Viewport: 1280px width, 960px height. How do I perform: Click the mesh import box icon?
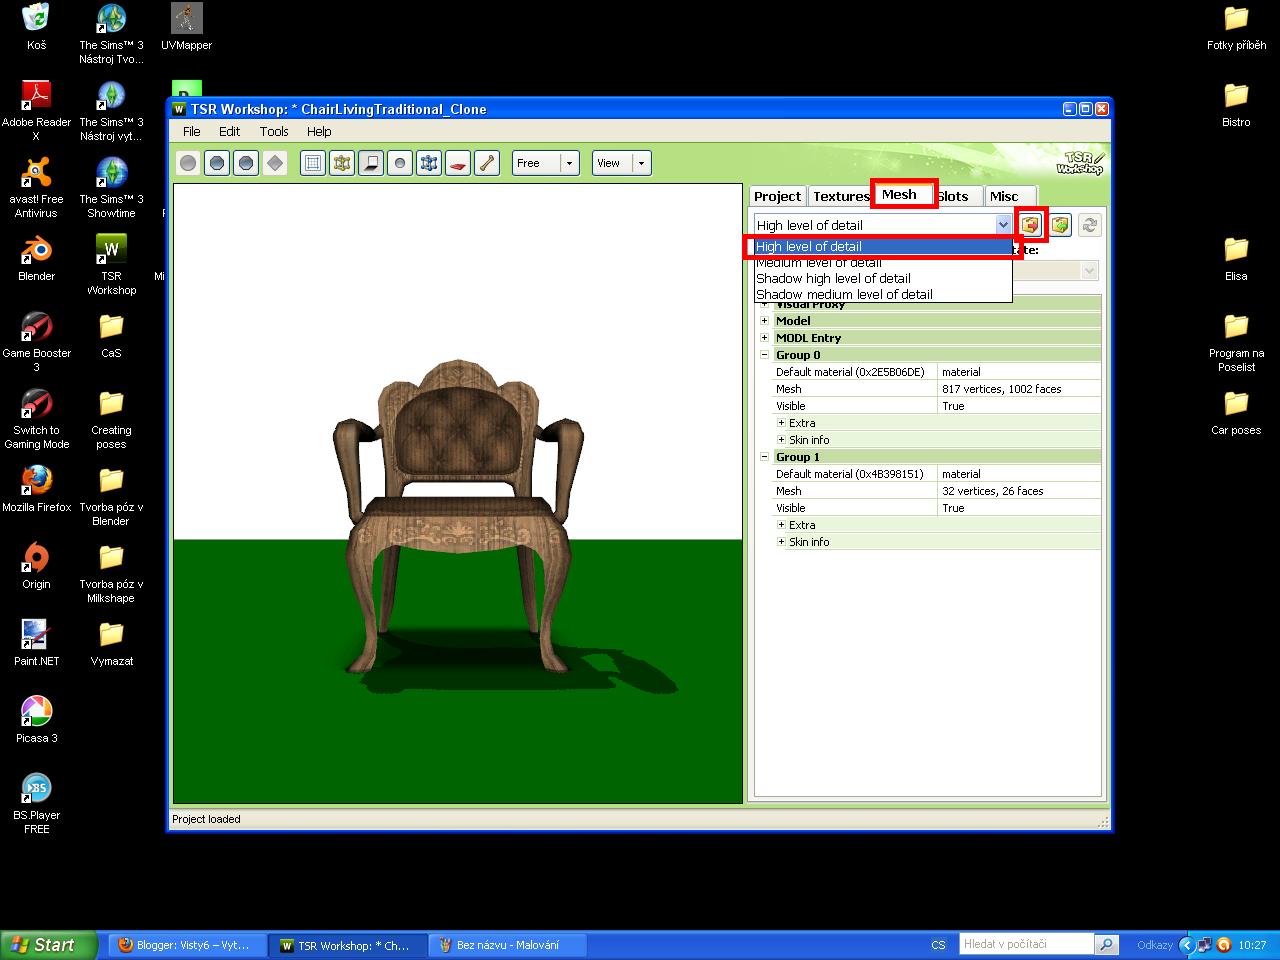(x=1061, y=225)
